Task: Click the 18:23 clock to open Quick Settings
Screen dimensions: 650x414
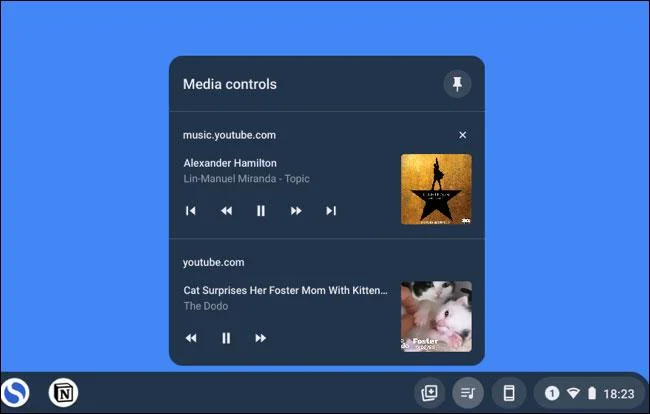Action: [x=618, y=394]
